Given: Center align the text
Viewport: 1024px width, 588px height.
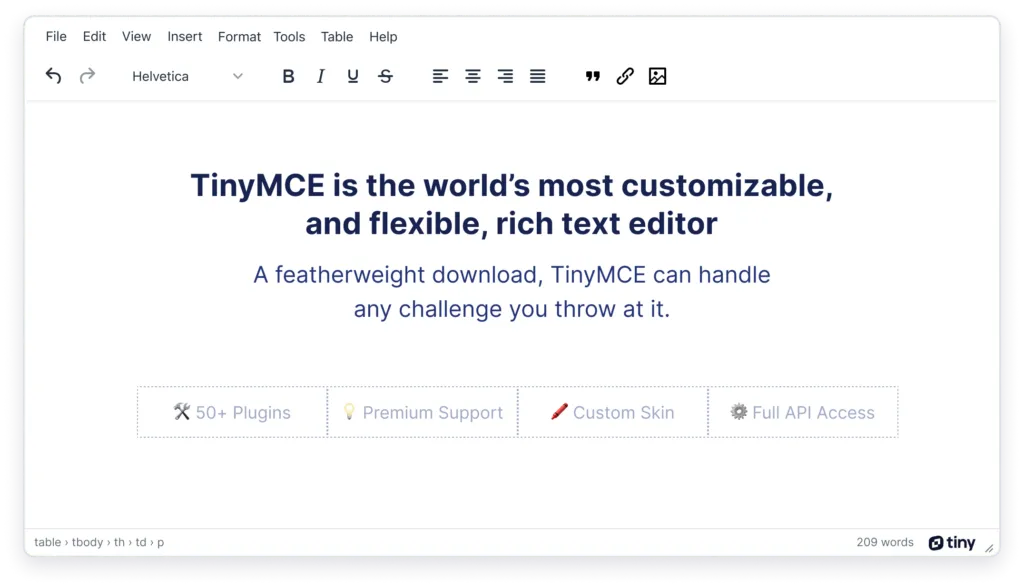Looking at the screenshot, I should tap(473, 76).
